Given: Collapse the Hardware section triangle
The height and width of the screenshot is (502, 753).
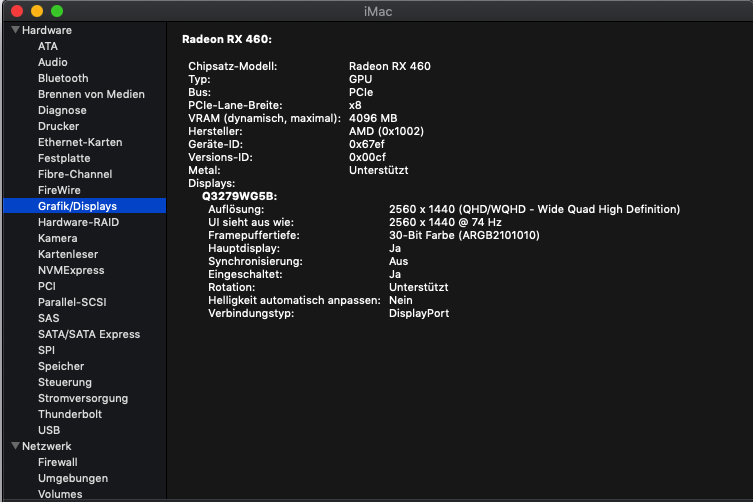Looking at the screenshot, I should [15, 30].
